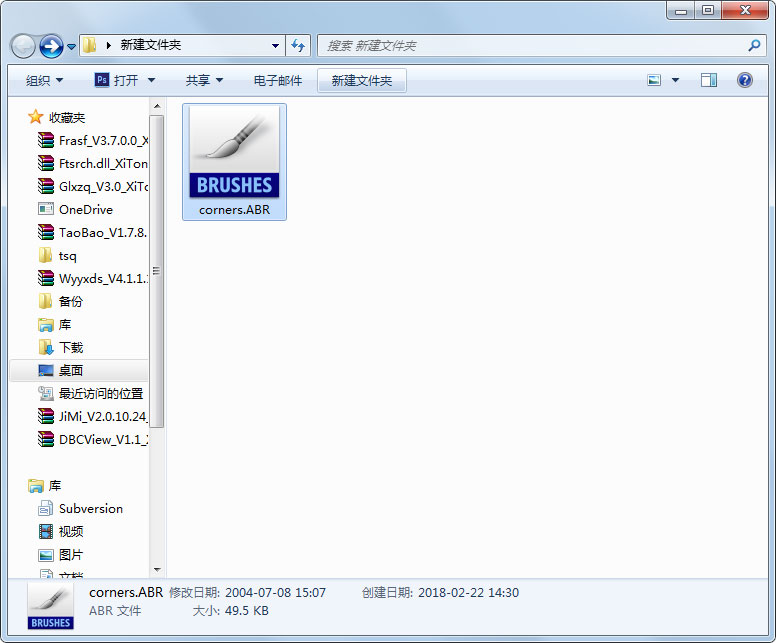Click BRUSHES icon in details pane
776x643 pixels.
click(50, 606)
